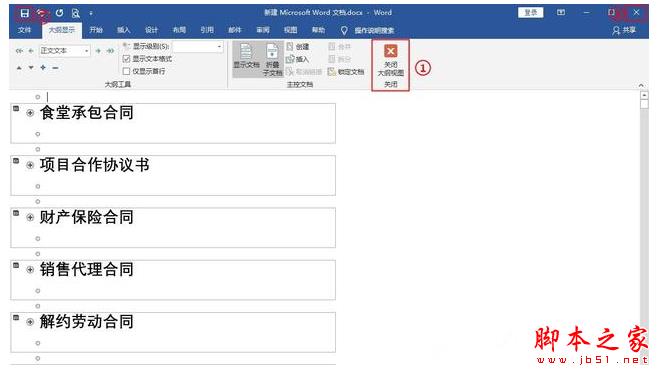Switch to the 布局 tab
Image resolution: width=660 pixels, height=371 pixels.
click(x=179, y=30)
